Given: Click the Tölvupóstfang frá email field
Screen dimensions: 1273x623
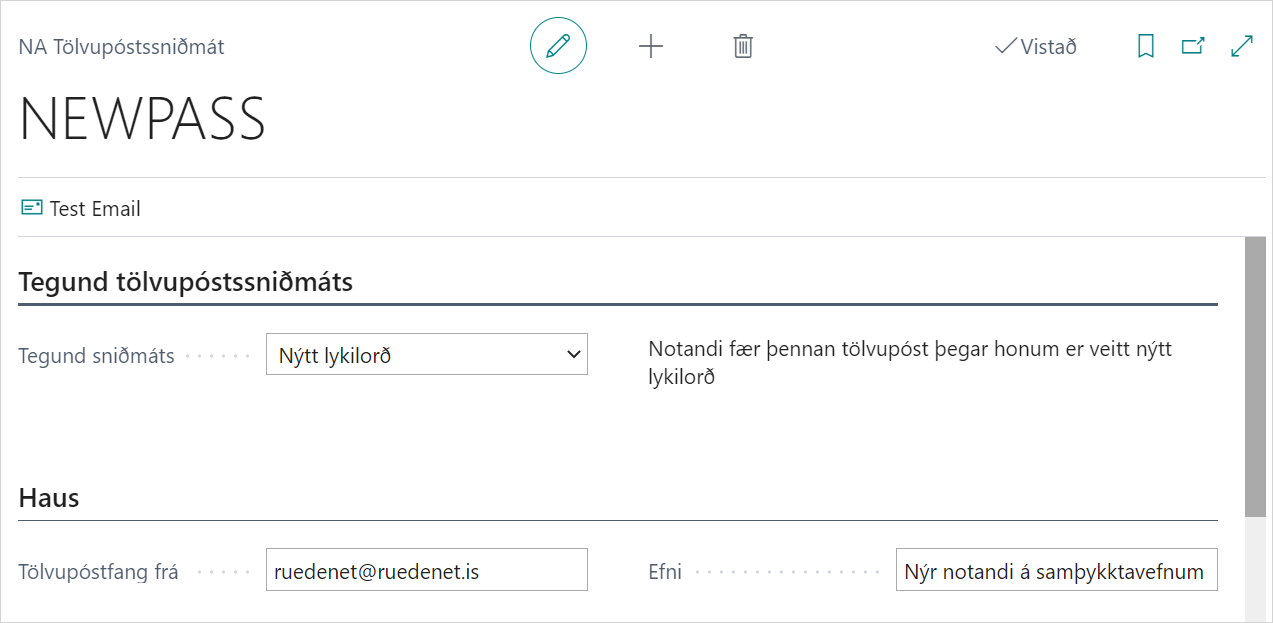Looking at the screenshot, I should click(427, 570).
